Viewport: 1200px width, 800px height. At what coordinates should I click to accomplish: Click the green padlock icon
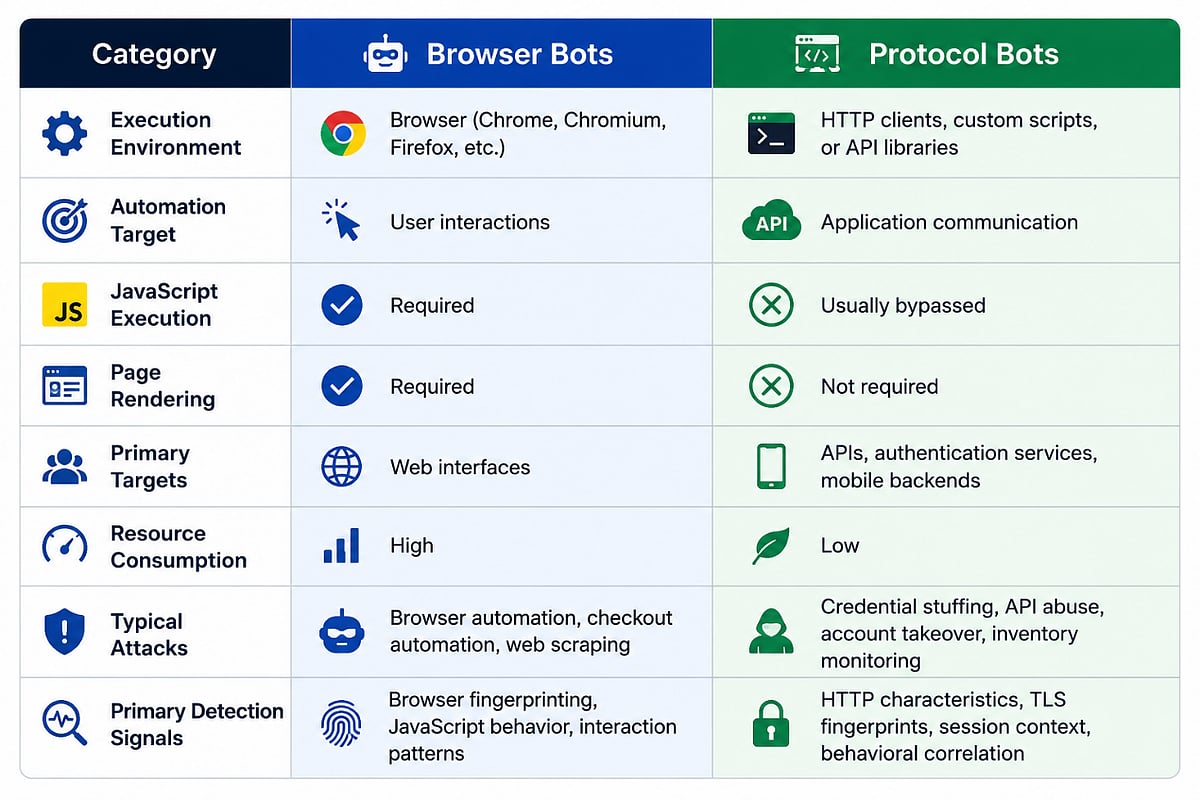771,726
